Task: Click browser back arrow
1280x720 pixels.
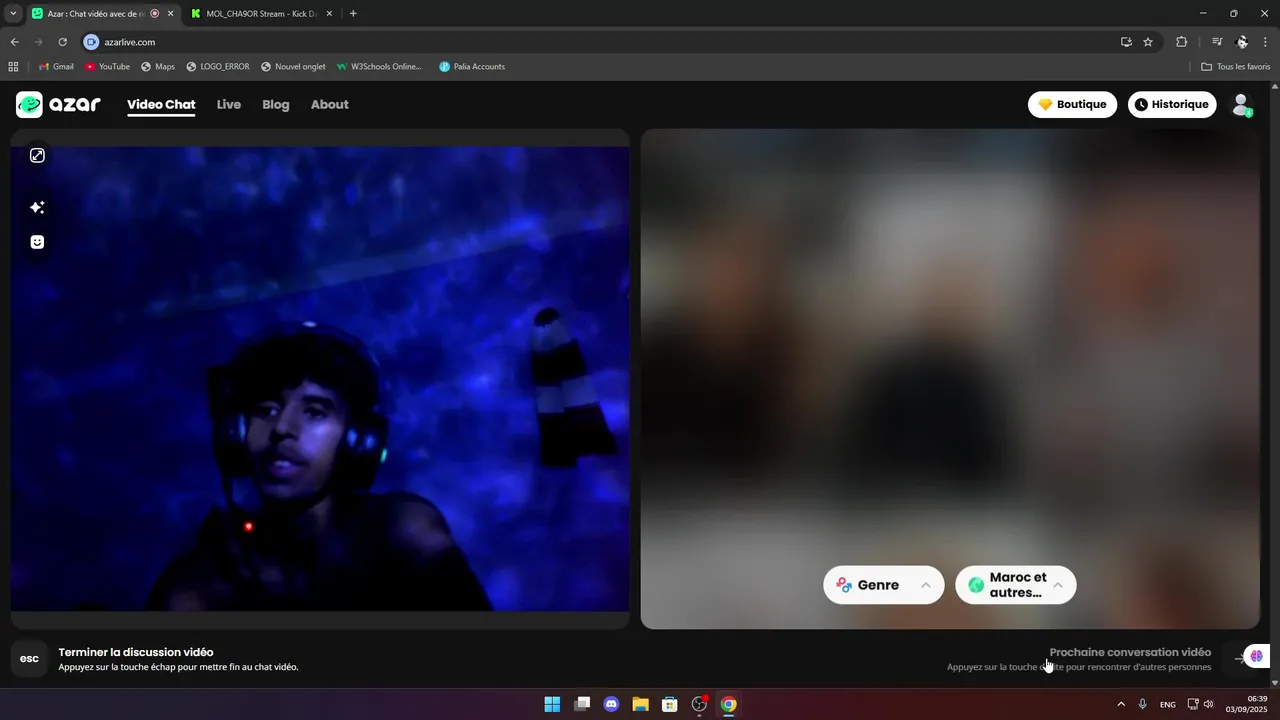Action: pos(14,42)
